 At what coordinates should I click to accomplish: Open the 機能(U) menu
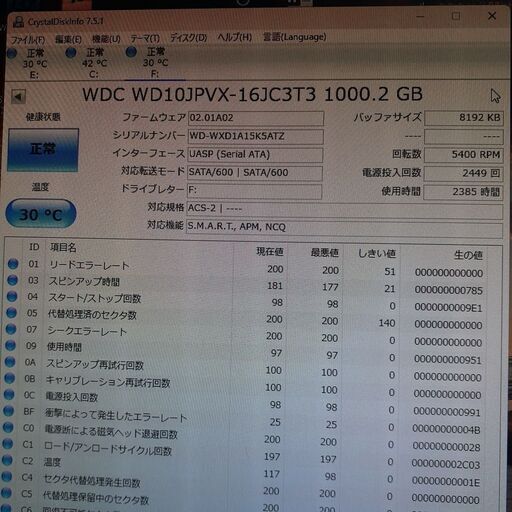point(106,39)
